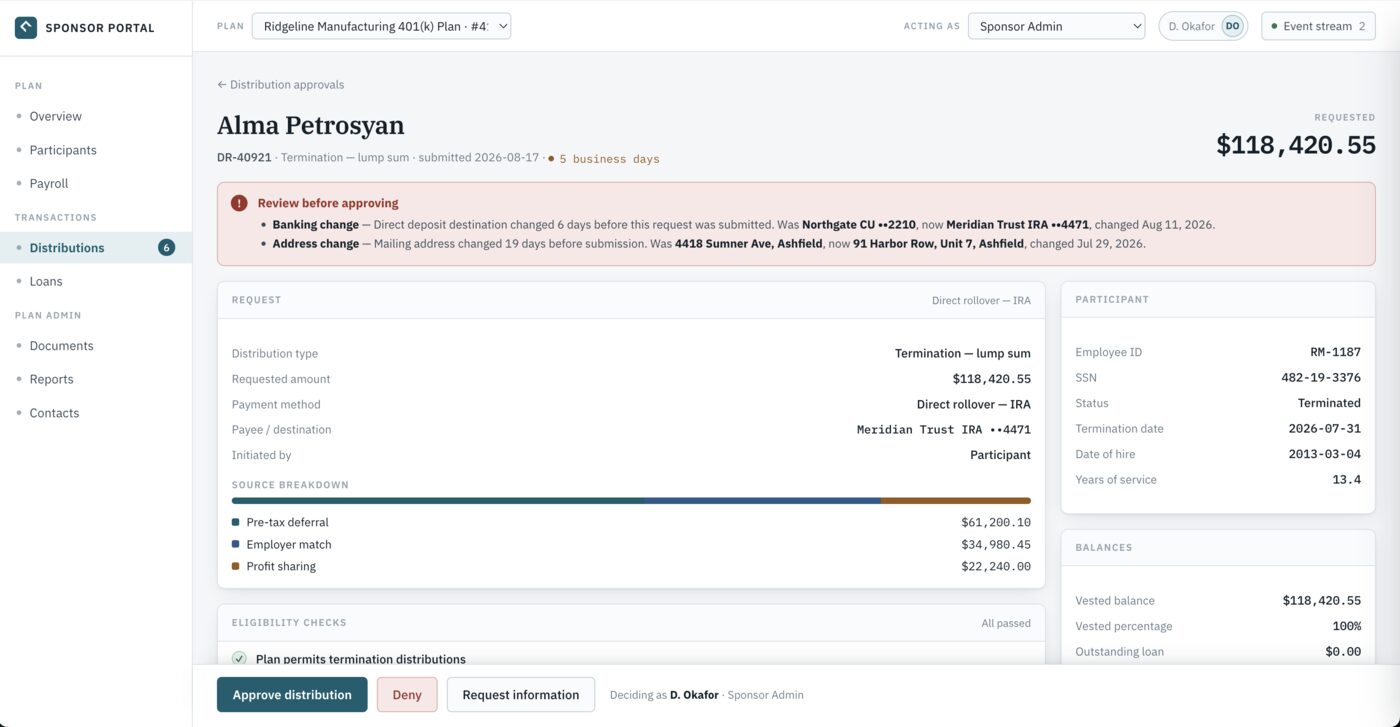Click the Terminated status value
This screenshot has height=727, width=1400.
pyautogui.click(x=1329, y=403)
